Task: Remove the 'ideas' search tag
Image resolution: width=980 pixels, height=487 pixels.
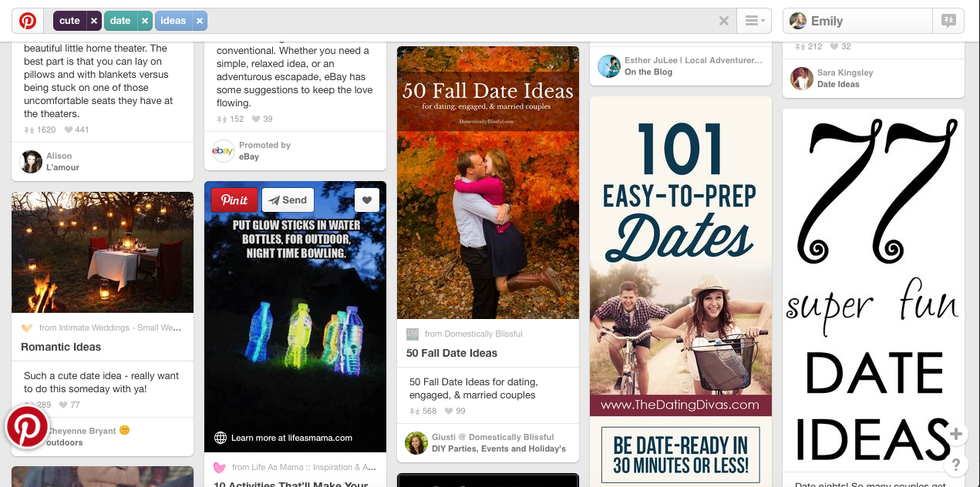Action: [x=200, y=21]
